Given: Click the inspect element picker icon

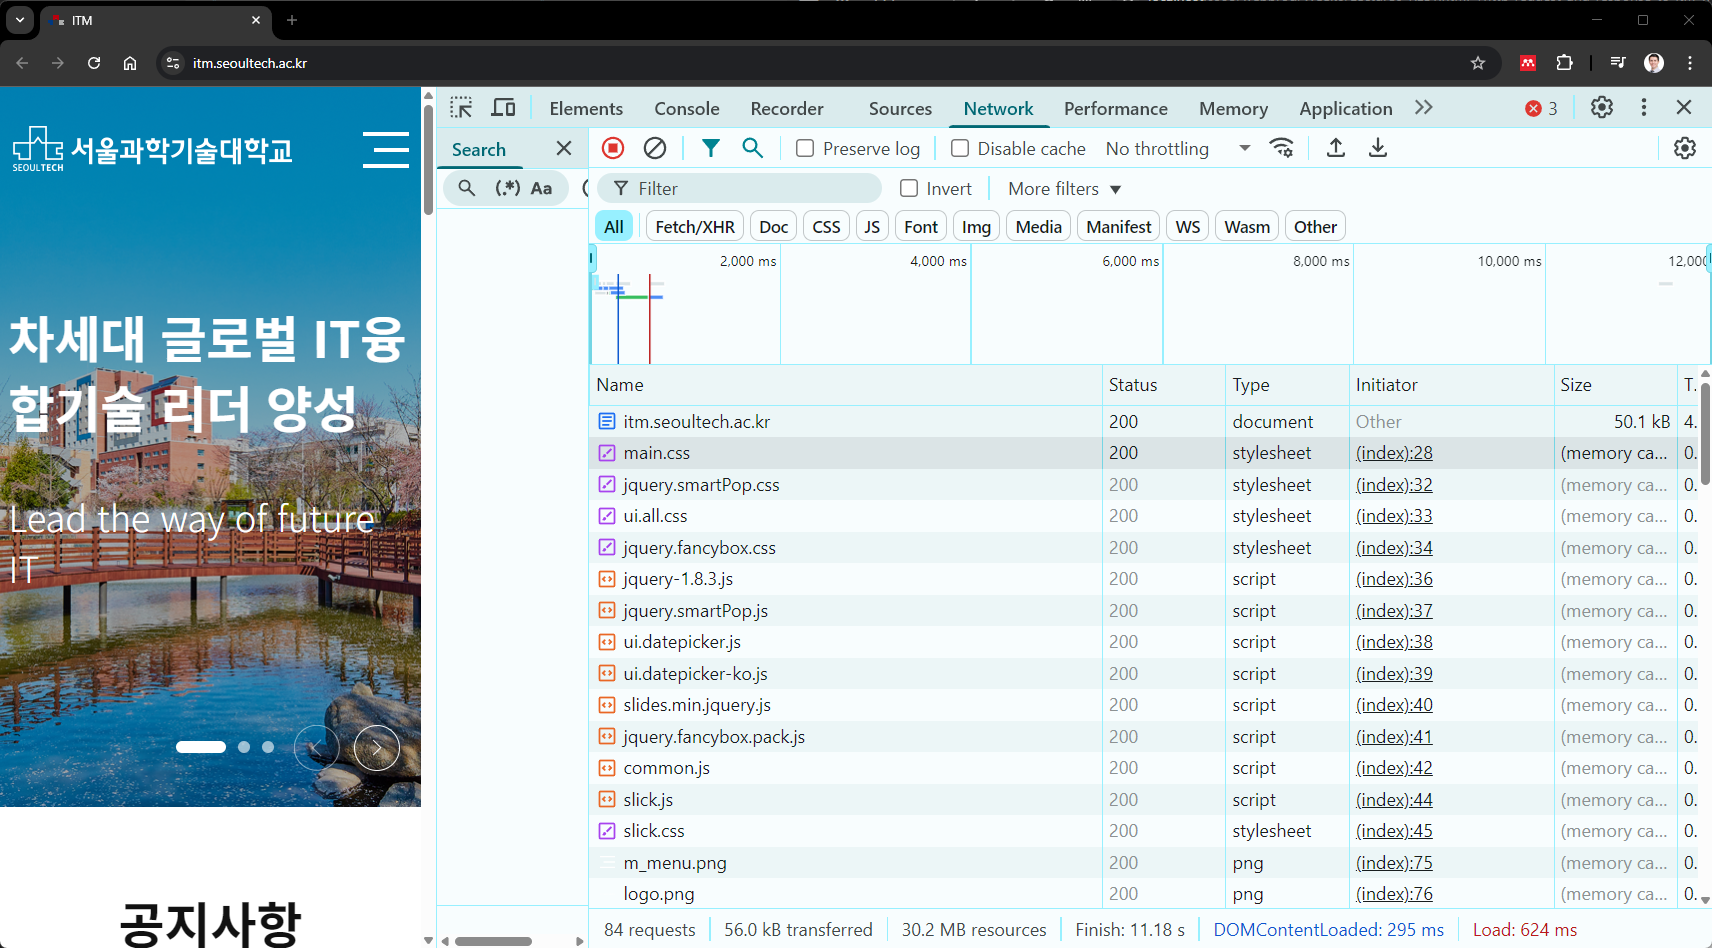Looking at the screenshot, I should click(461, 108).
